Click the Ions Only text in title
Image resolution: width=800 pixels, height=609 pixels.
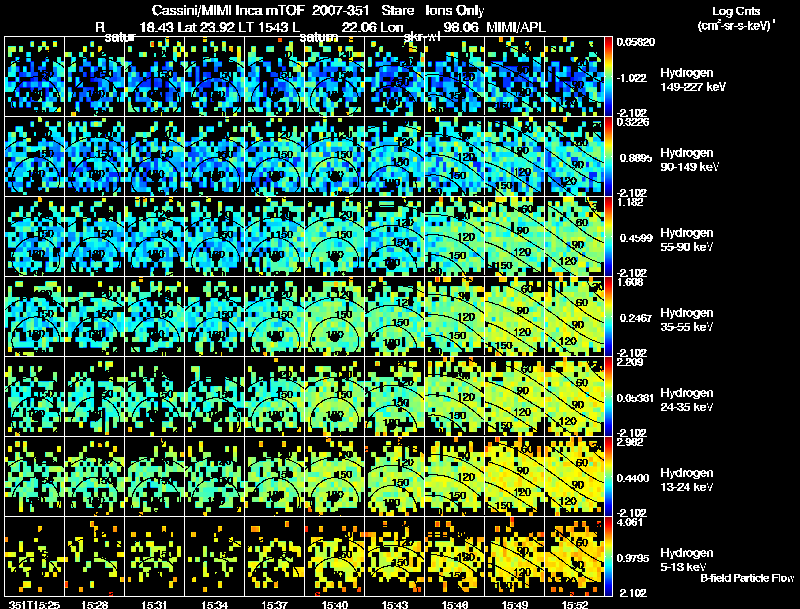(x=455, y=11)
